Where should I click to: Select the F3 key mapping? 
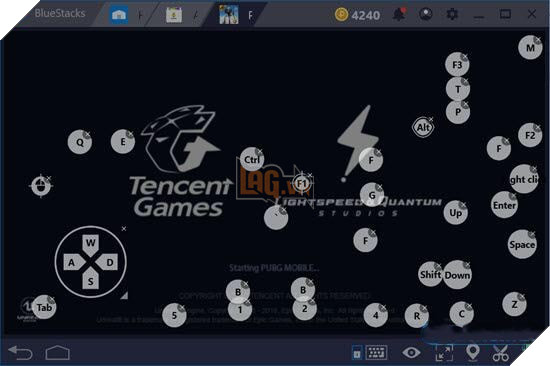click(x=457, y=65)
